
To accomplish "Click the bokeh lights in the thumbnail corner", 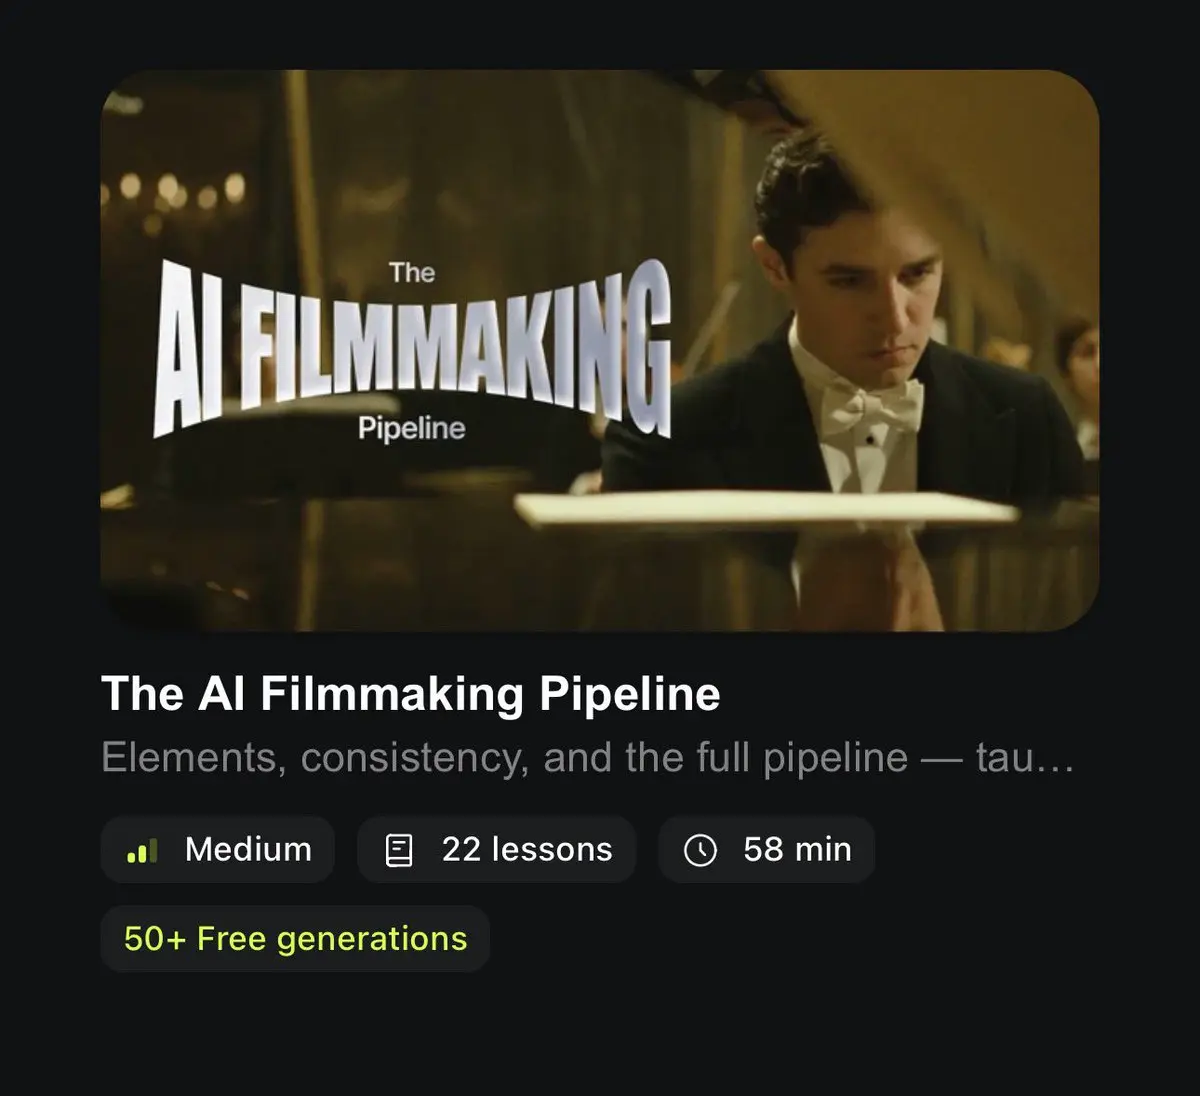I will 177,190.
